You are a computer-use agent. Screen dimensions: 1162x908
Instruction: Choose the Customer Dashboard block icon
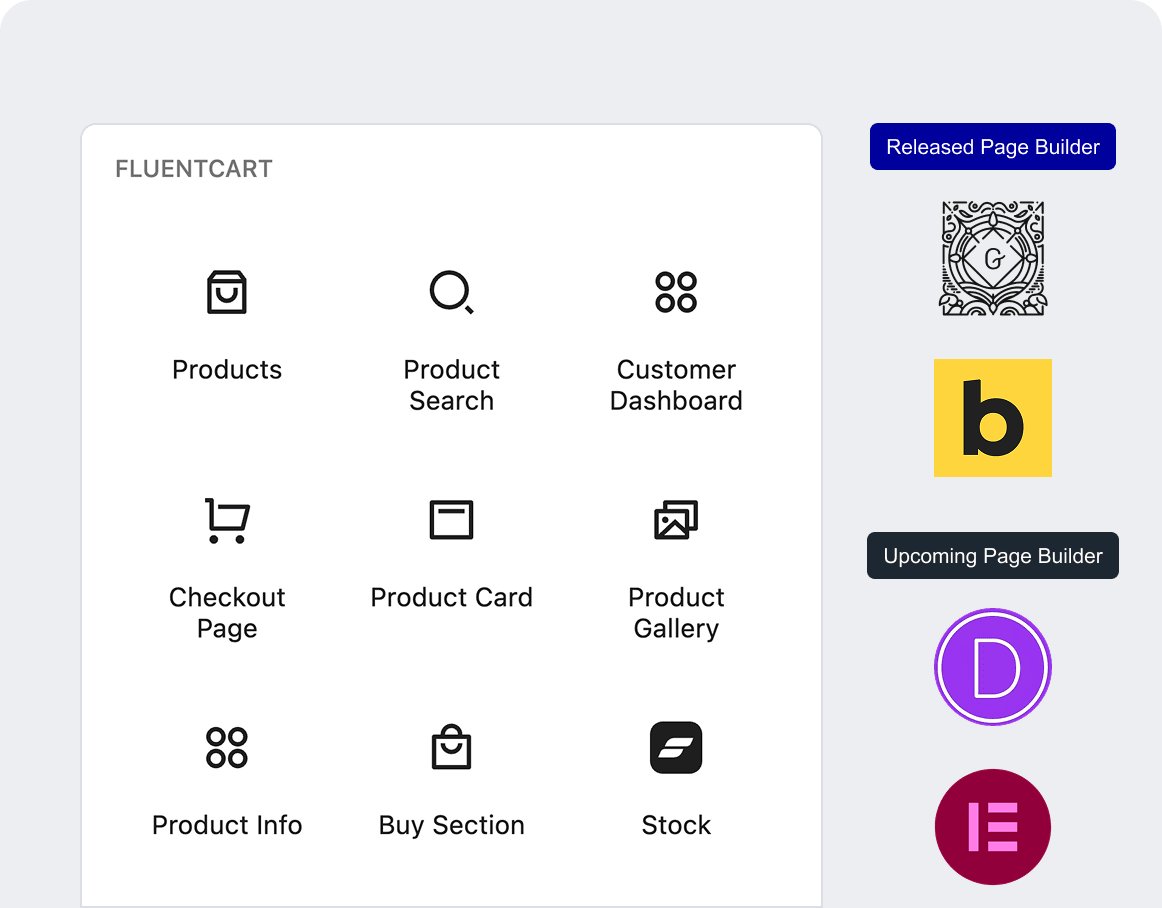(676, 292)
